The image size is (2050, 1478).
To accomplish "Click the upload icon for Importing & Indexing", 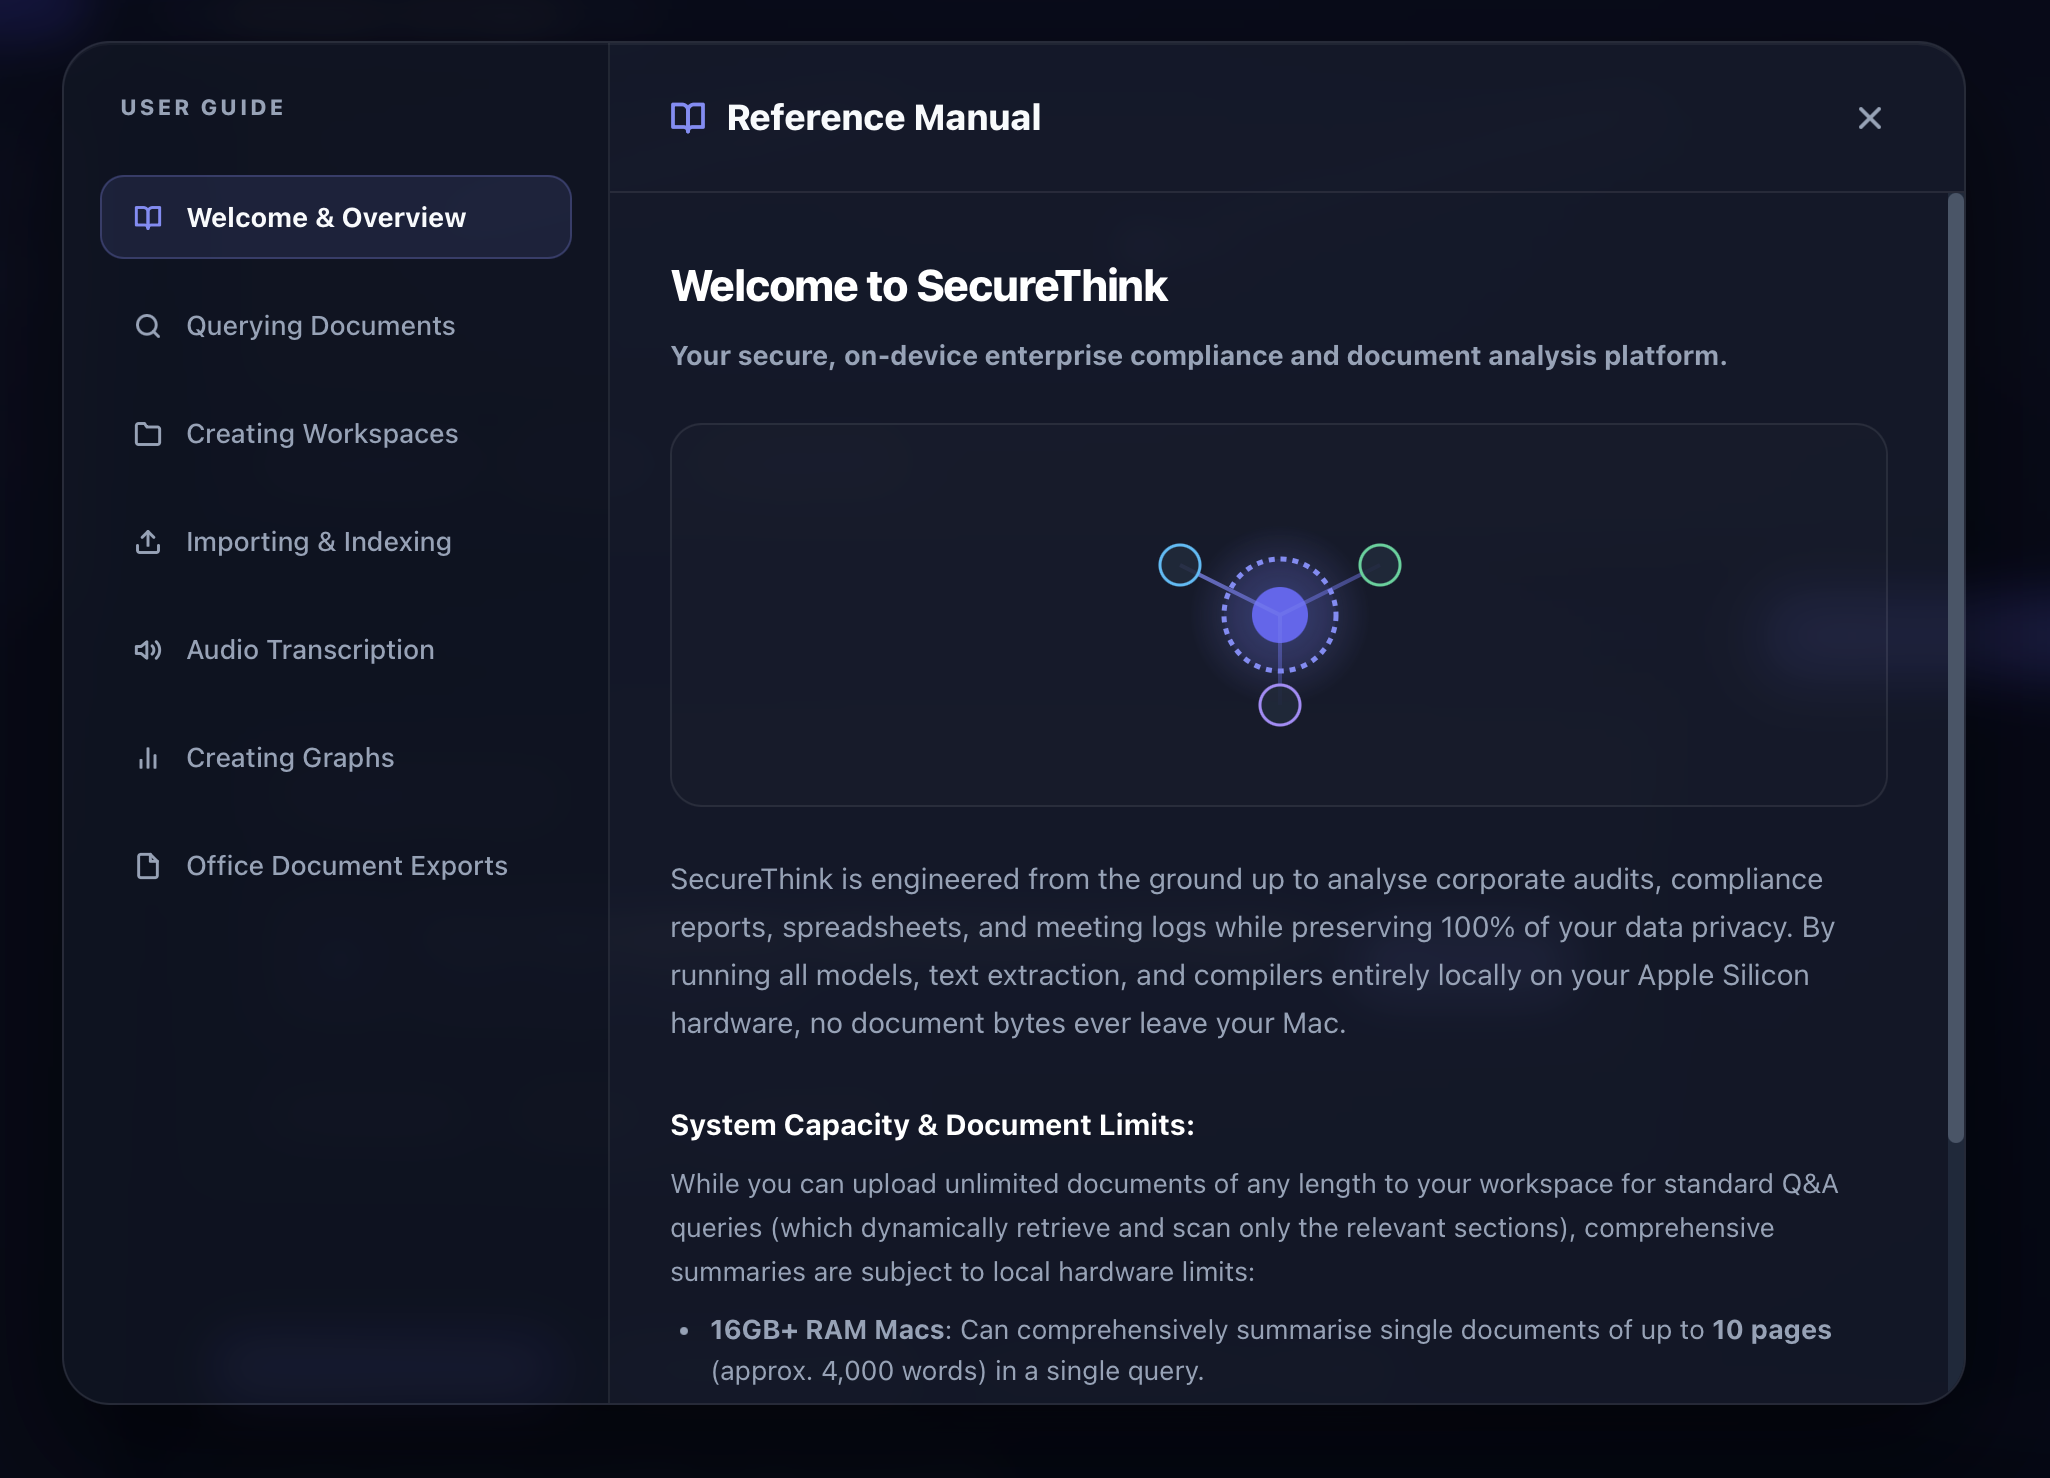I will [148, 542].
